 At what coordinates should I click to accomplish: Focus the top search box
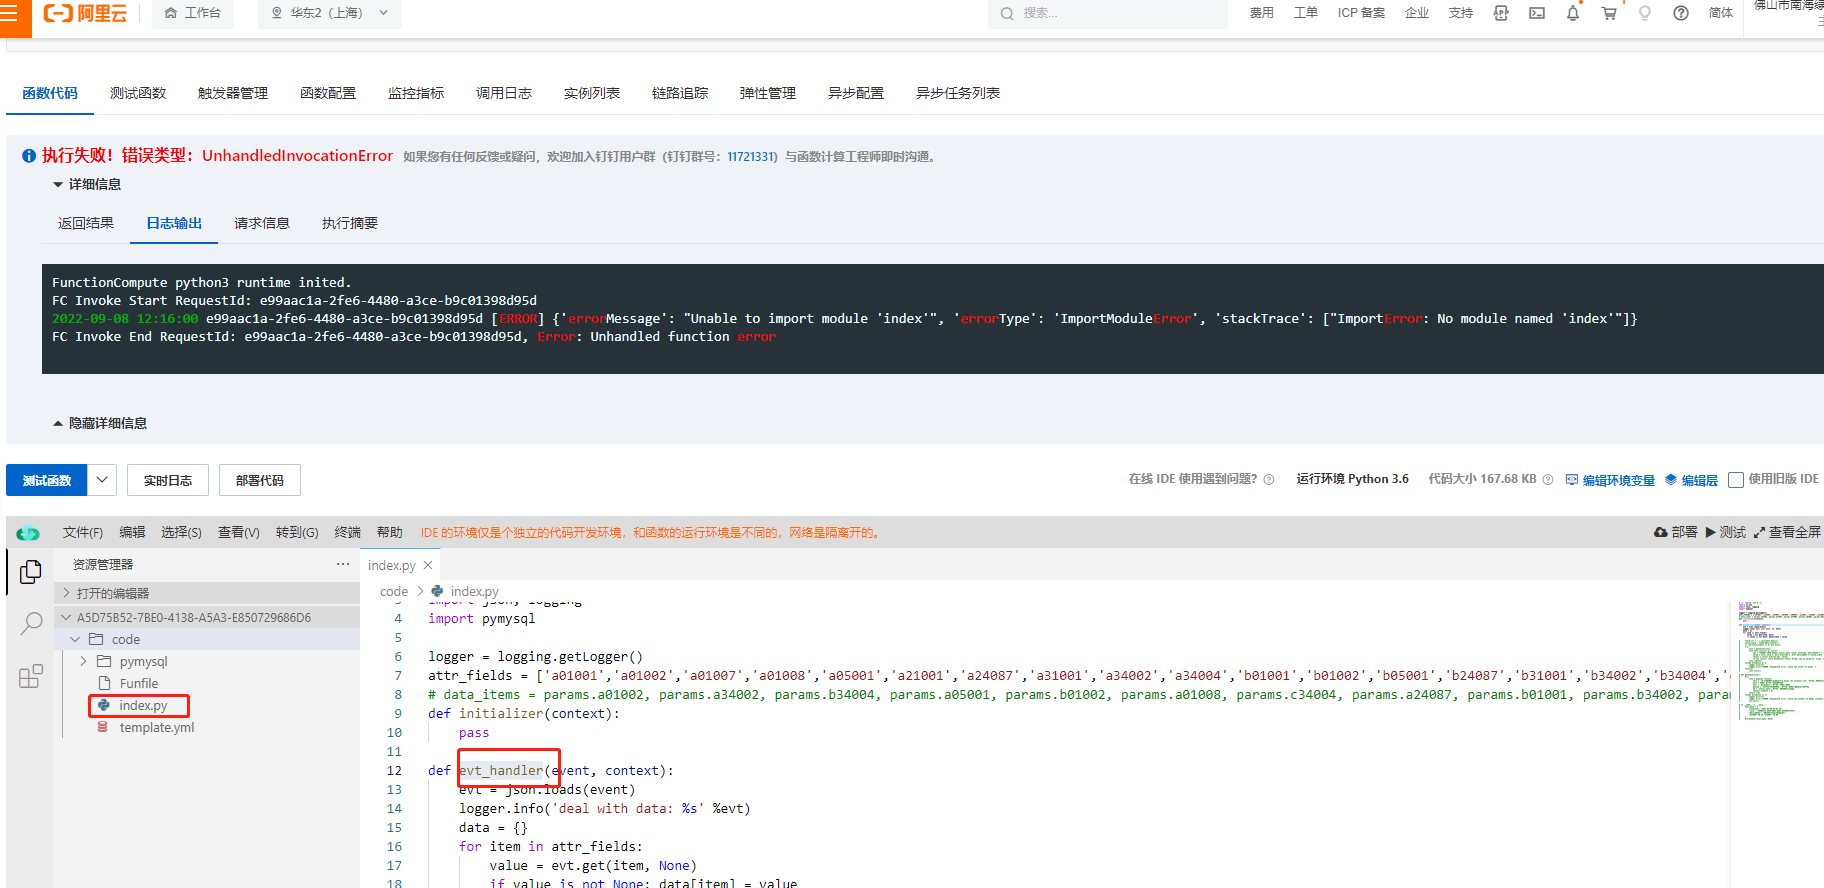point(1108,13)
